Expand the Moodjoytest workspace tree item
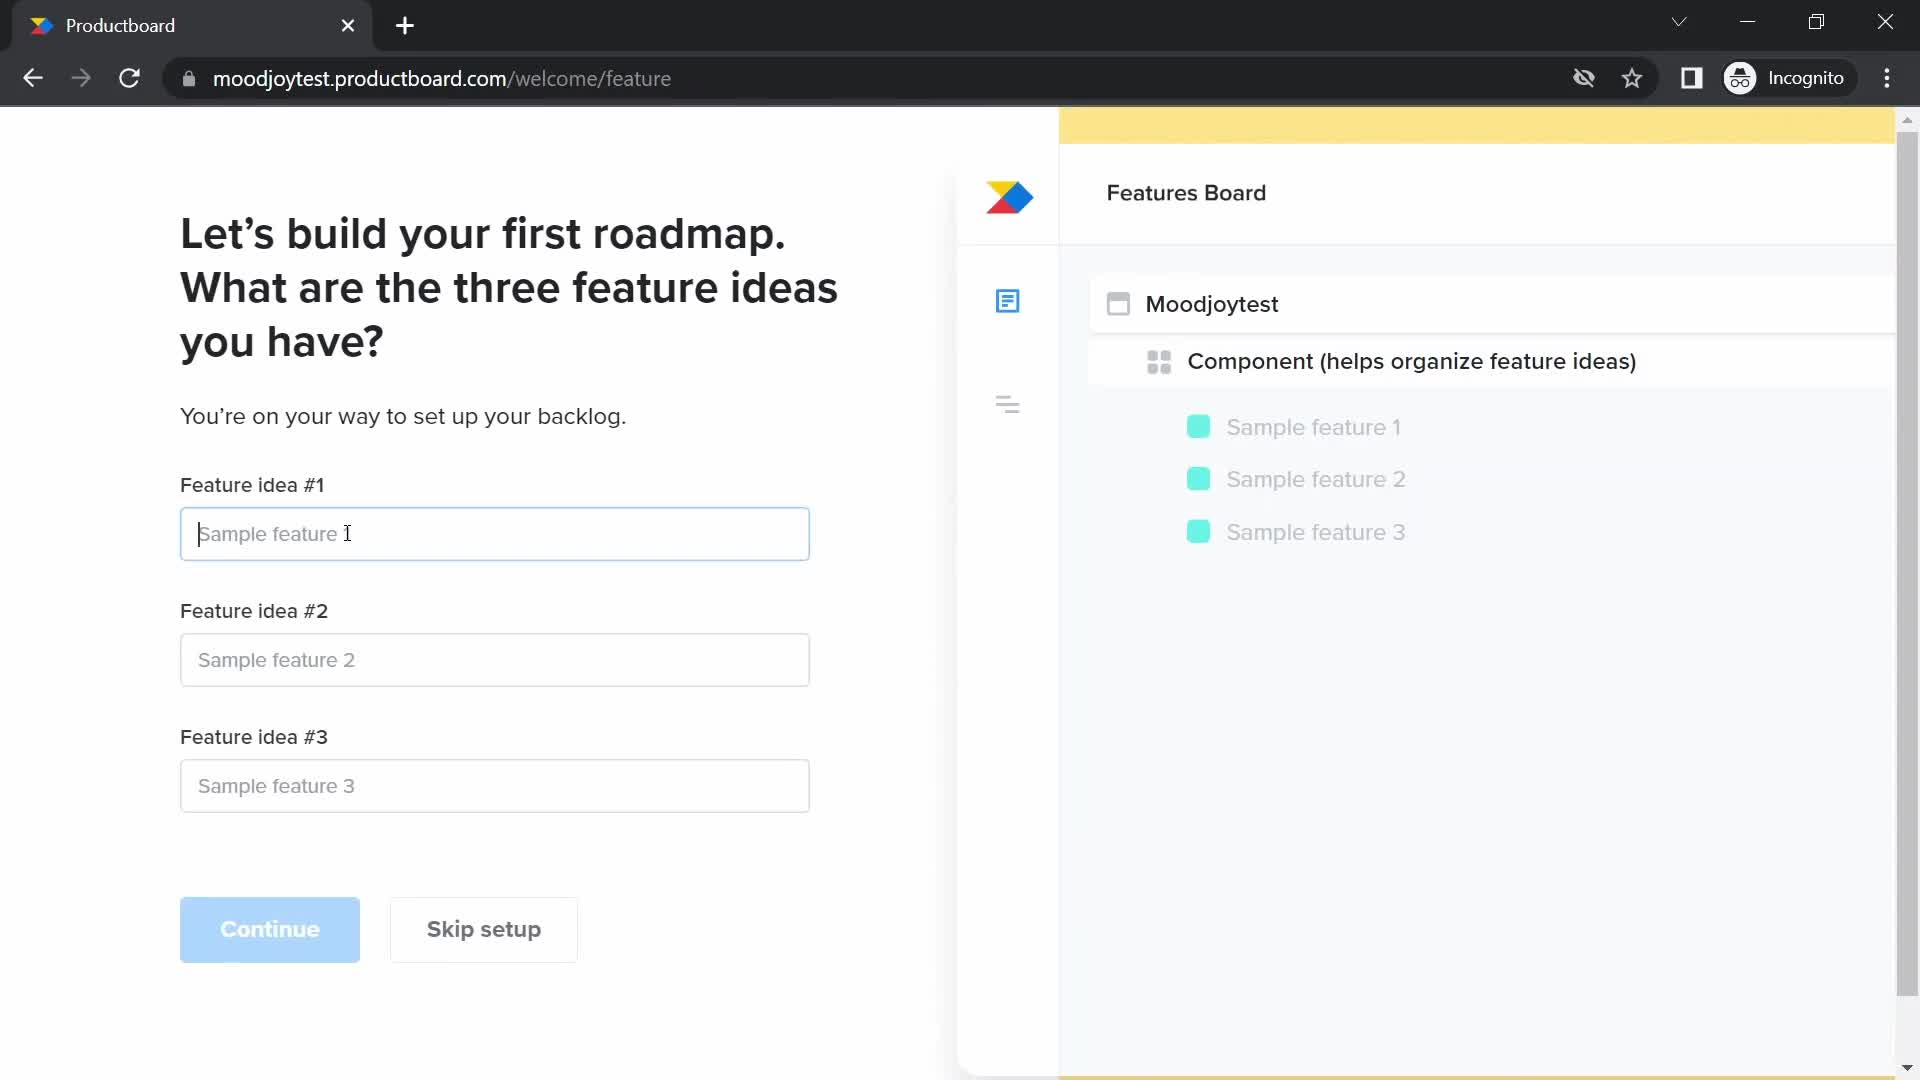 click(1118, 303)
